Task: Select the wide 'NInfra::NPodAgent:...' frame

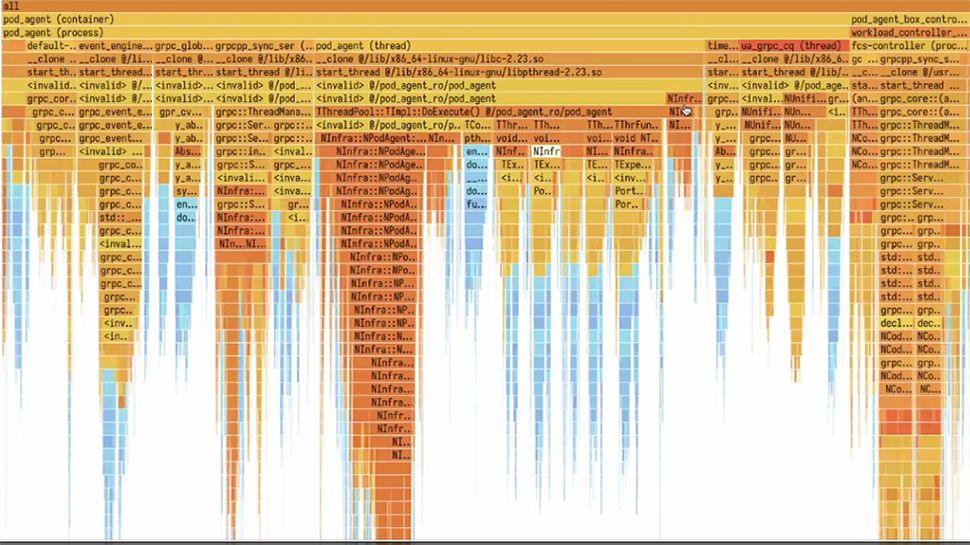Action: pos(372,138)
